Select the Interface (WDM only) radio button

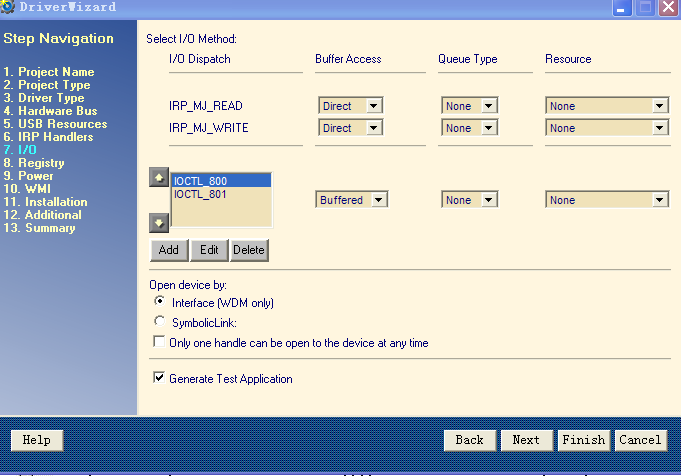(160, 302)
